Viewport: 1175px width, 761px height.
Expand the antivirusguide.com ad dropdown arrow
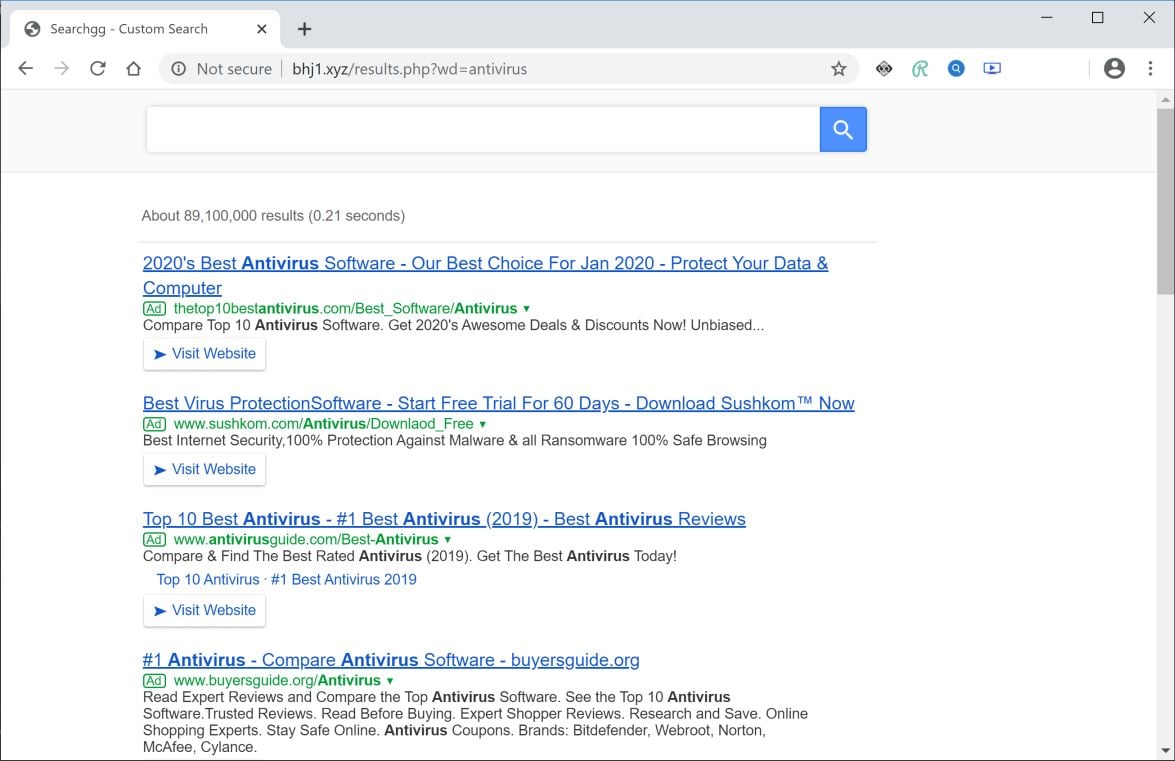coord(448,540)
